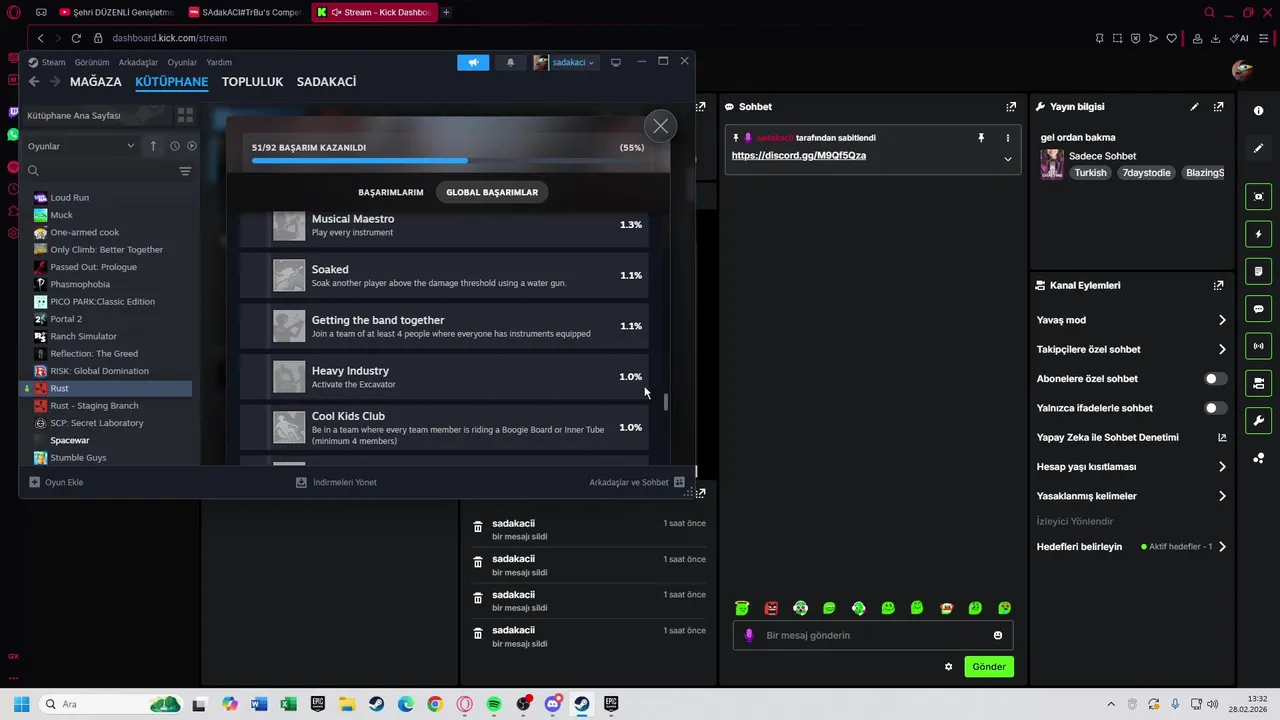Open chat settings gear near Gönder
The image size is (1280, 720).
(948, 667)
